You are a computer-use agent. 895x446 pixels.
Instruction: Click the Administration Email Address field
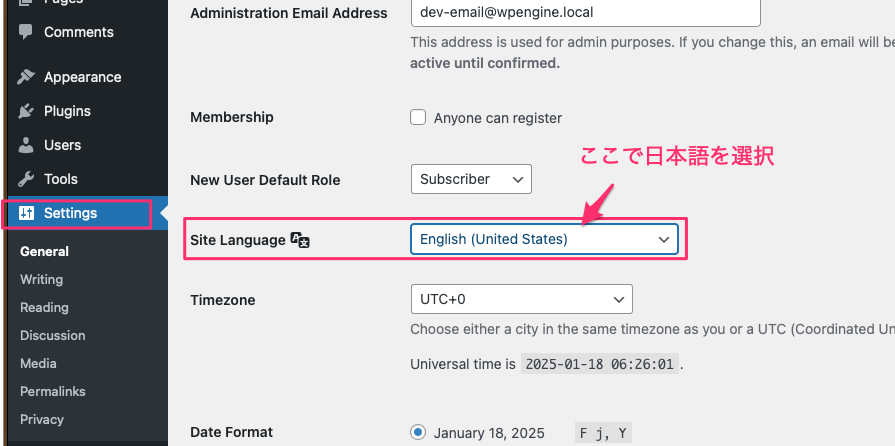point(585,13)
